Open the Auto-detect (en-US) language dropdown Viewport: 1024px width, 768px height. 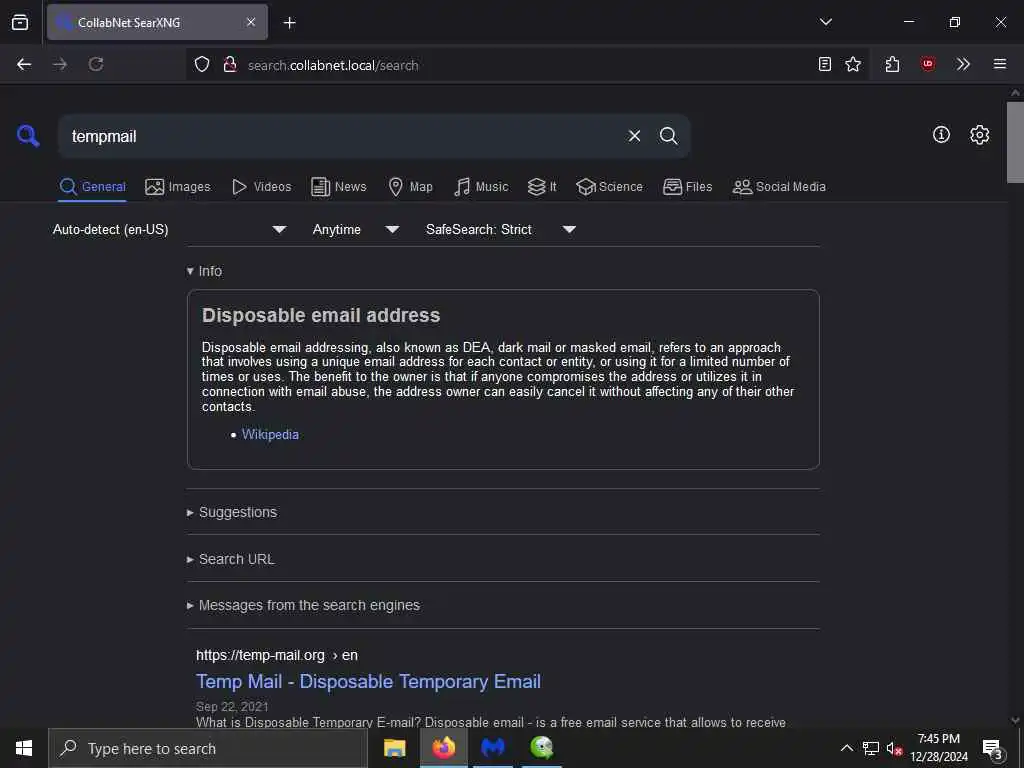(x=170, y=229)
